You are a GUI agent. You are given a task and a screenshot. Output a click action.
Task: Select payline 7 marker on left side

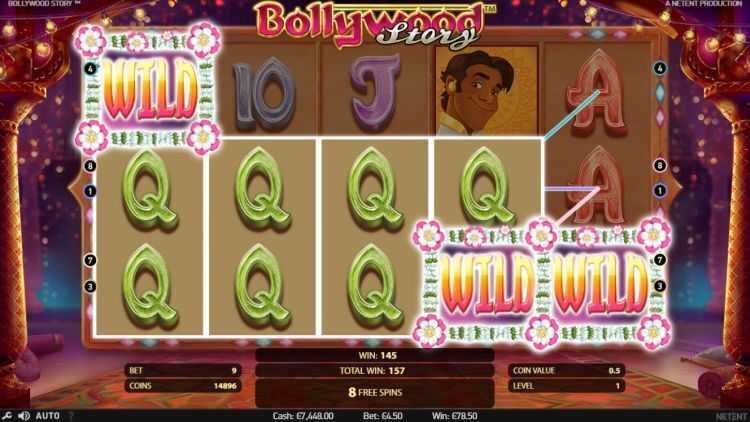point(90,260)
